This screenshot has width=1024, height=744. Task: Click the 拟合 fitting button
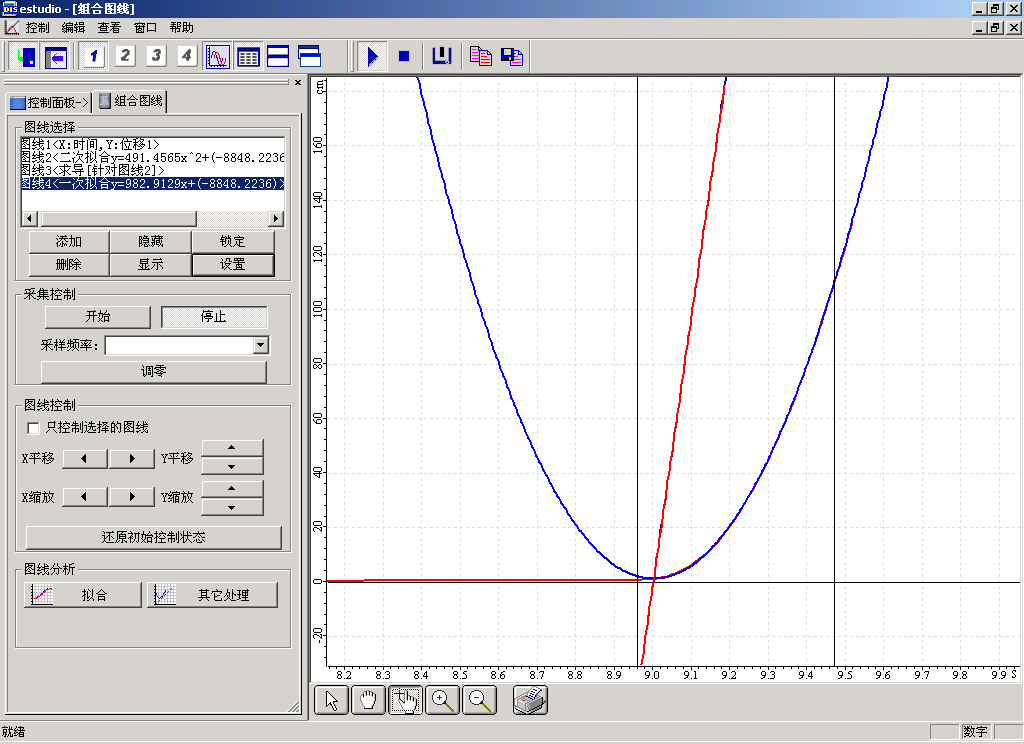point(83,595)
